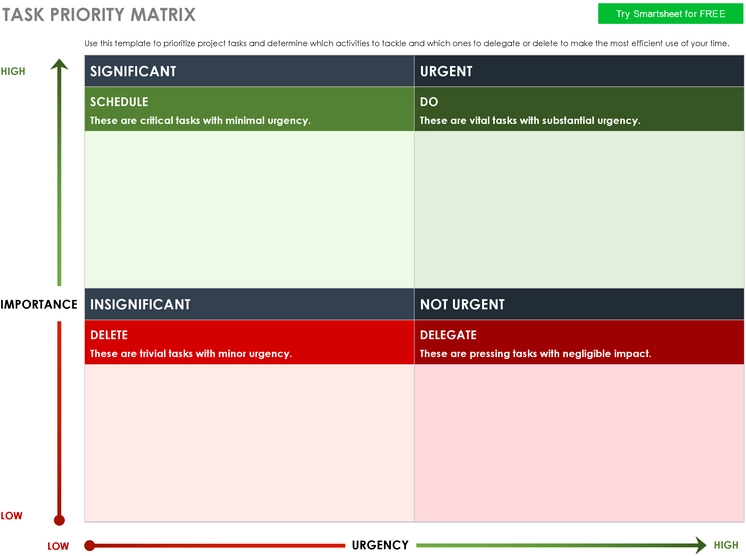This screenshot has width=746, height=556.
Task: Click the SIGNIFICANT header cell
Action: point(249,71)
